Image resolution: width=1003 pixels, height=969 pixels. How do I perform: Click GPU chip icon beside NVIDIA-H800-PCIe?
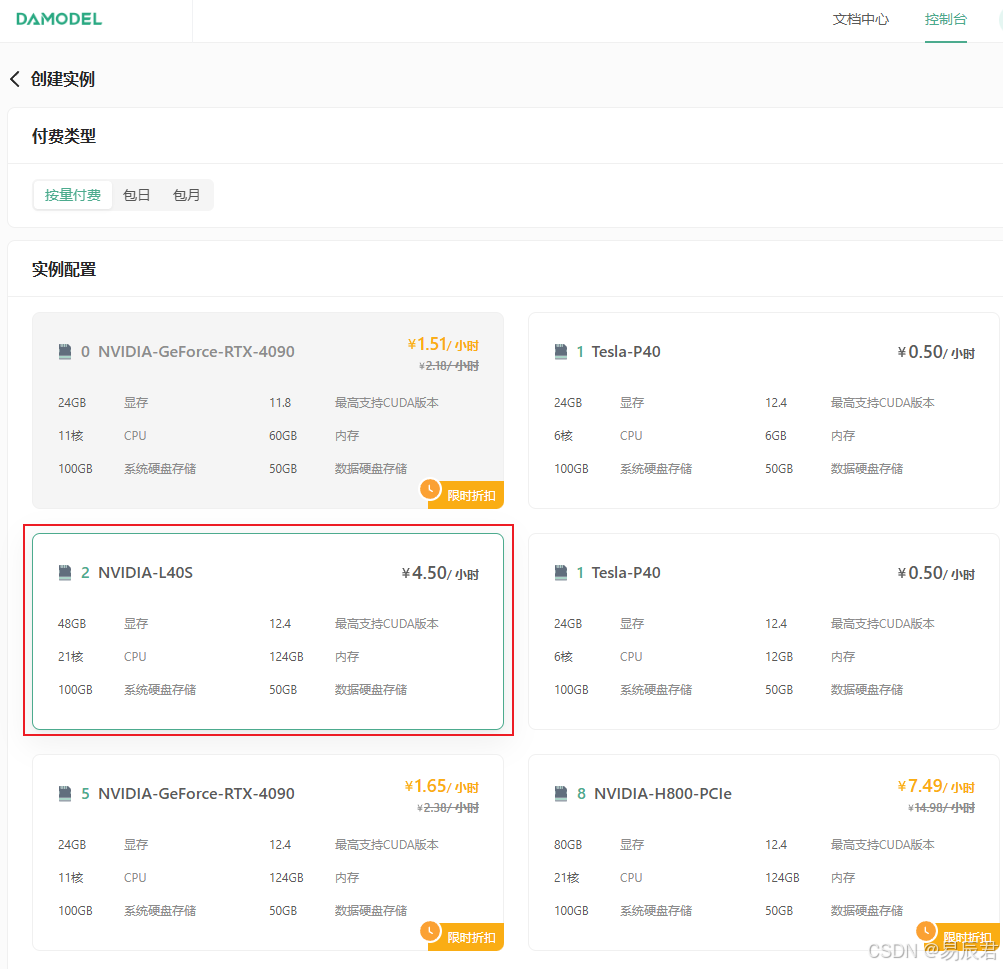561,794
